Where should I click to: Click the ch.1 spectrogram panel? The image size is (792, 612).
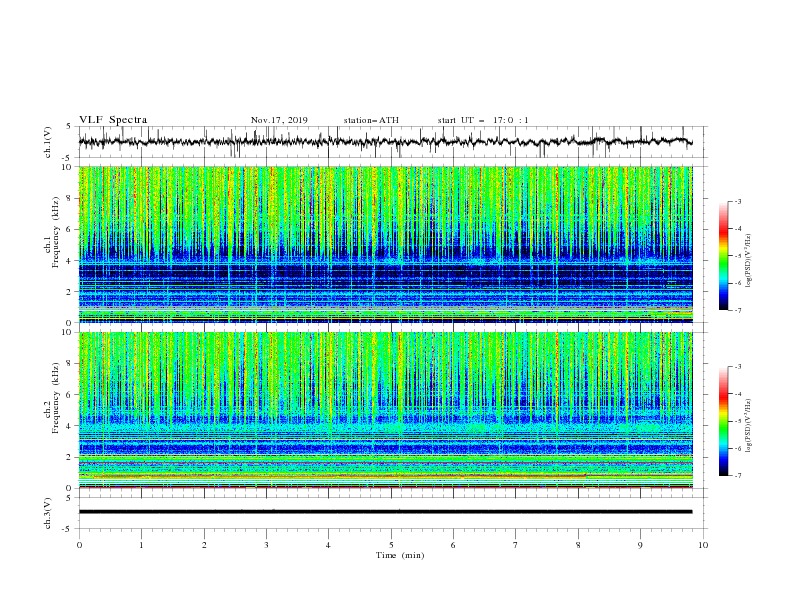(385, 244)
